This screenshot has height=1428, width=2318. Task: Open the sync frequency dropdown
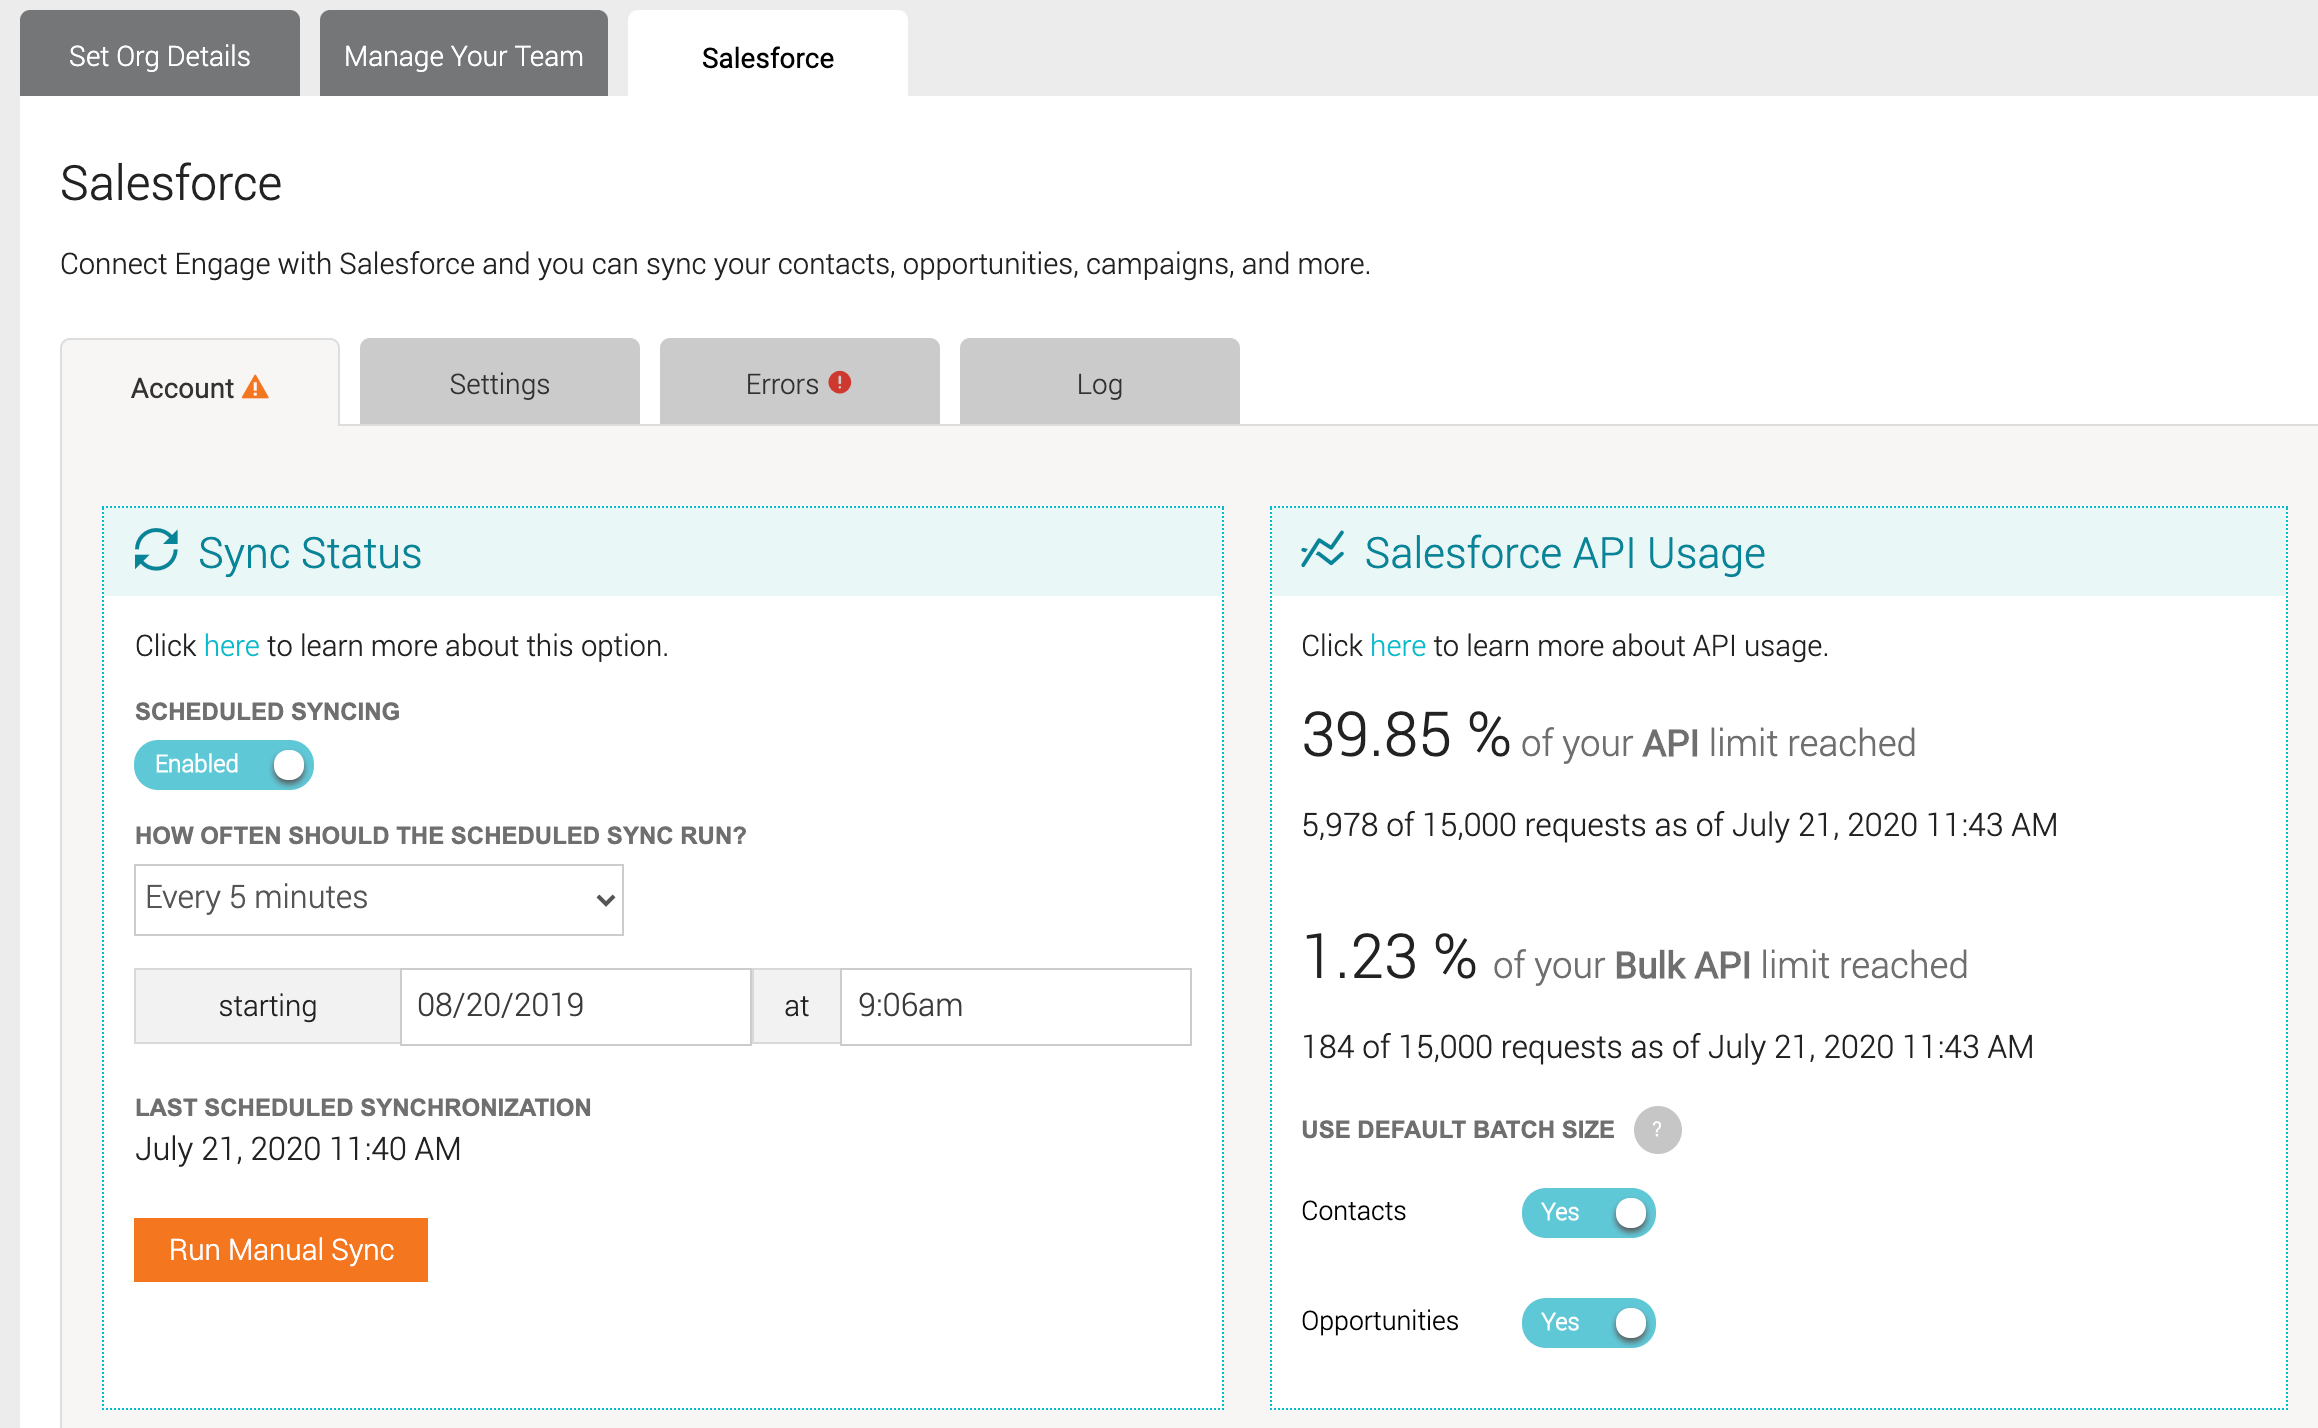point(379,900)
